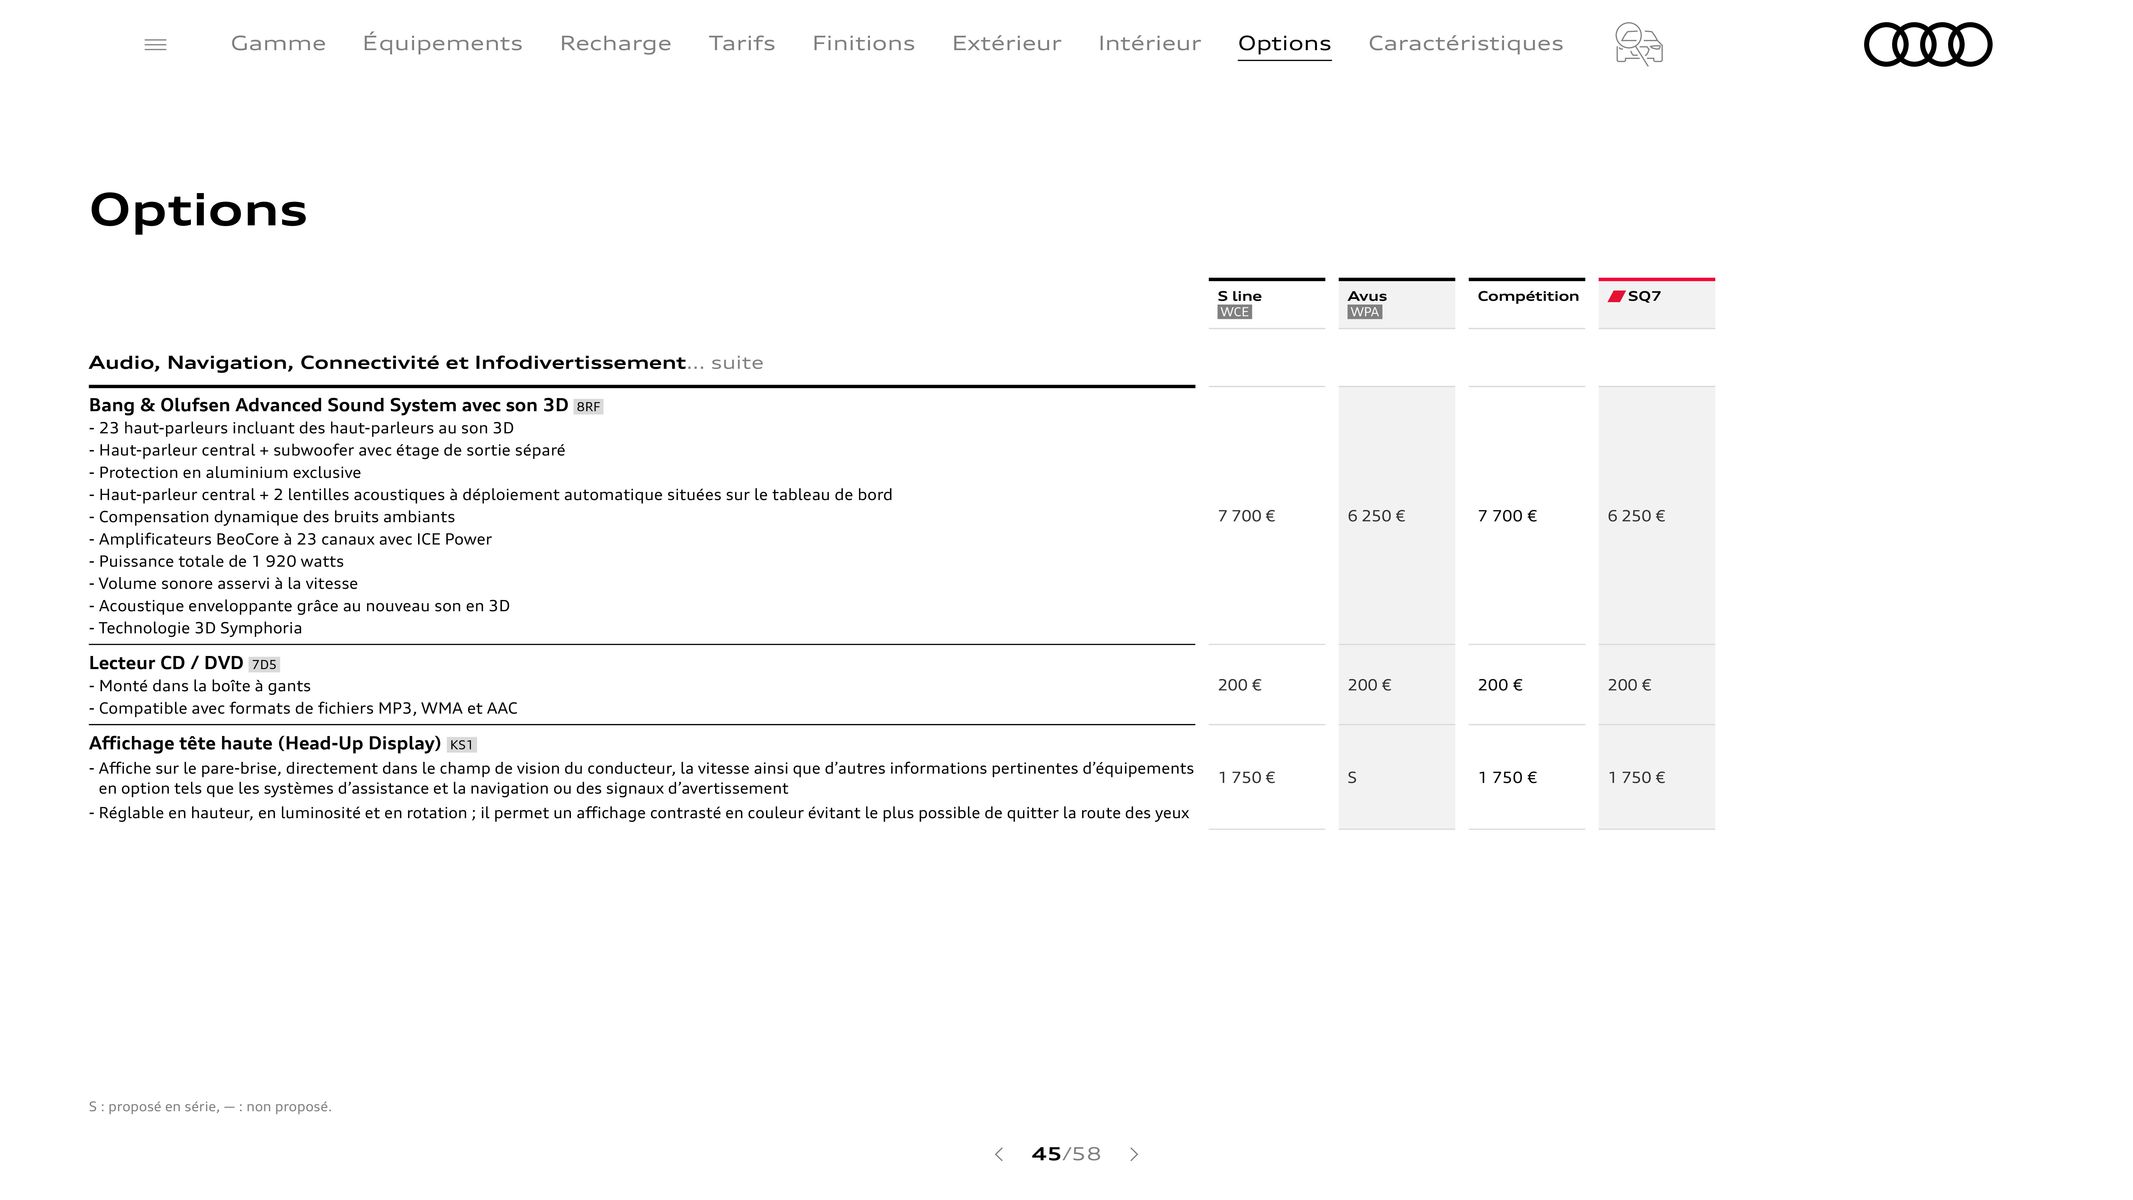Image resolution: width=2133 pixels, height=1200 pixels.
Task: Click 'Compensation dynamique des bruits ambiants' line
Action: pyautogui.click(x=272, y=517)
